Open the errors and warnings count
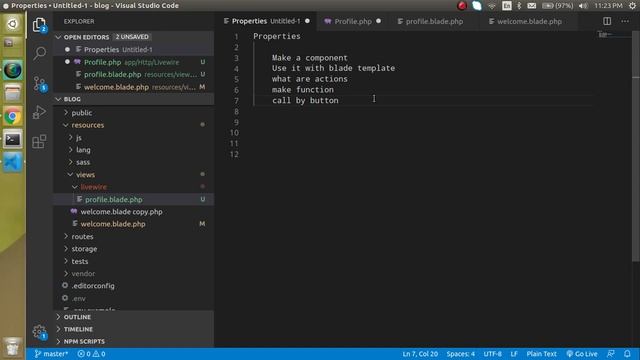The height and width of the screenshot is (360, 640). (x=91, y=354)
